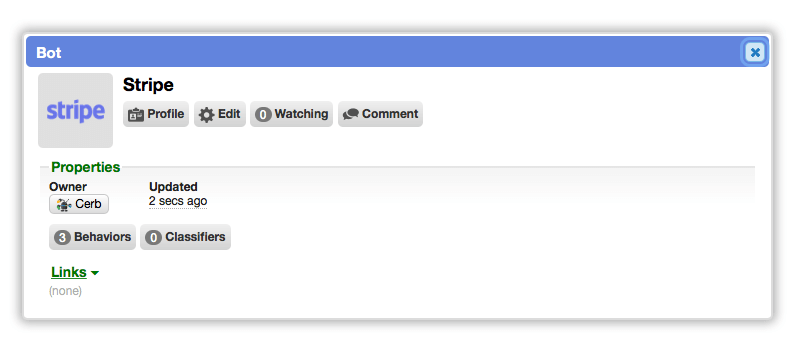Click the gear icon beside Edit
Viewport: 801px width, 361px height.
click(x=206, y=114)
